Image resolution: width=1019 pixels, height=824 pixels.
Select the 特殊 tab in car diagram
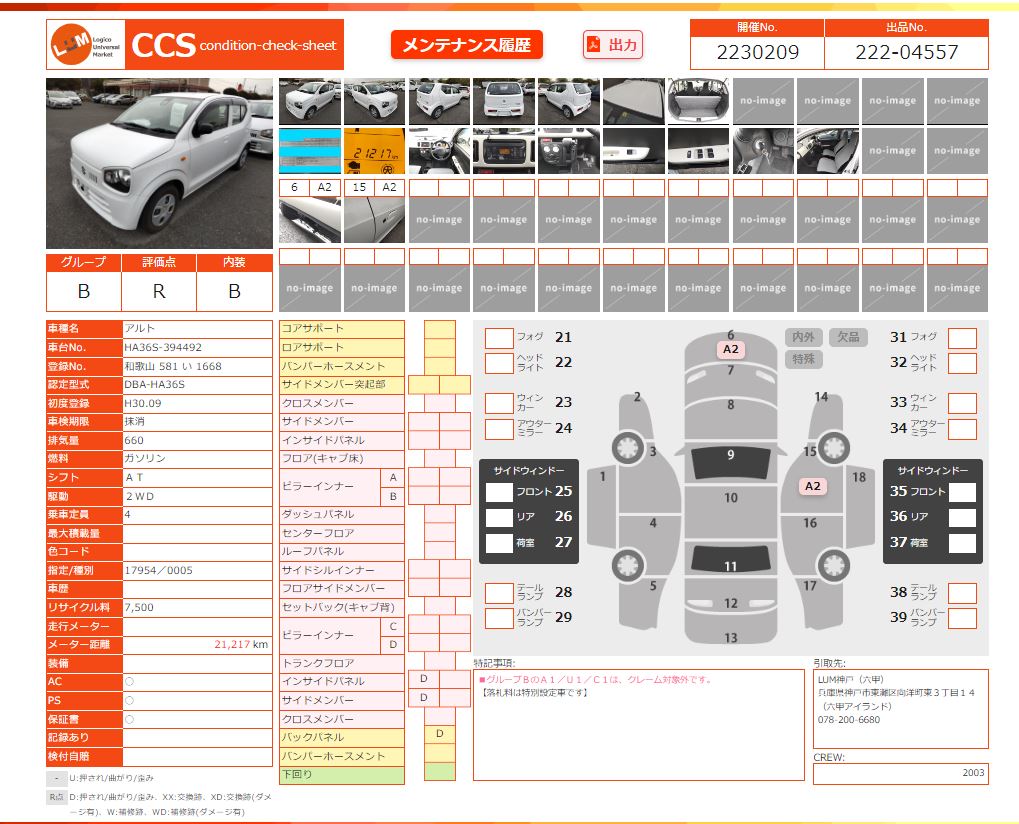(x=804, y=359)
